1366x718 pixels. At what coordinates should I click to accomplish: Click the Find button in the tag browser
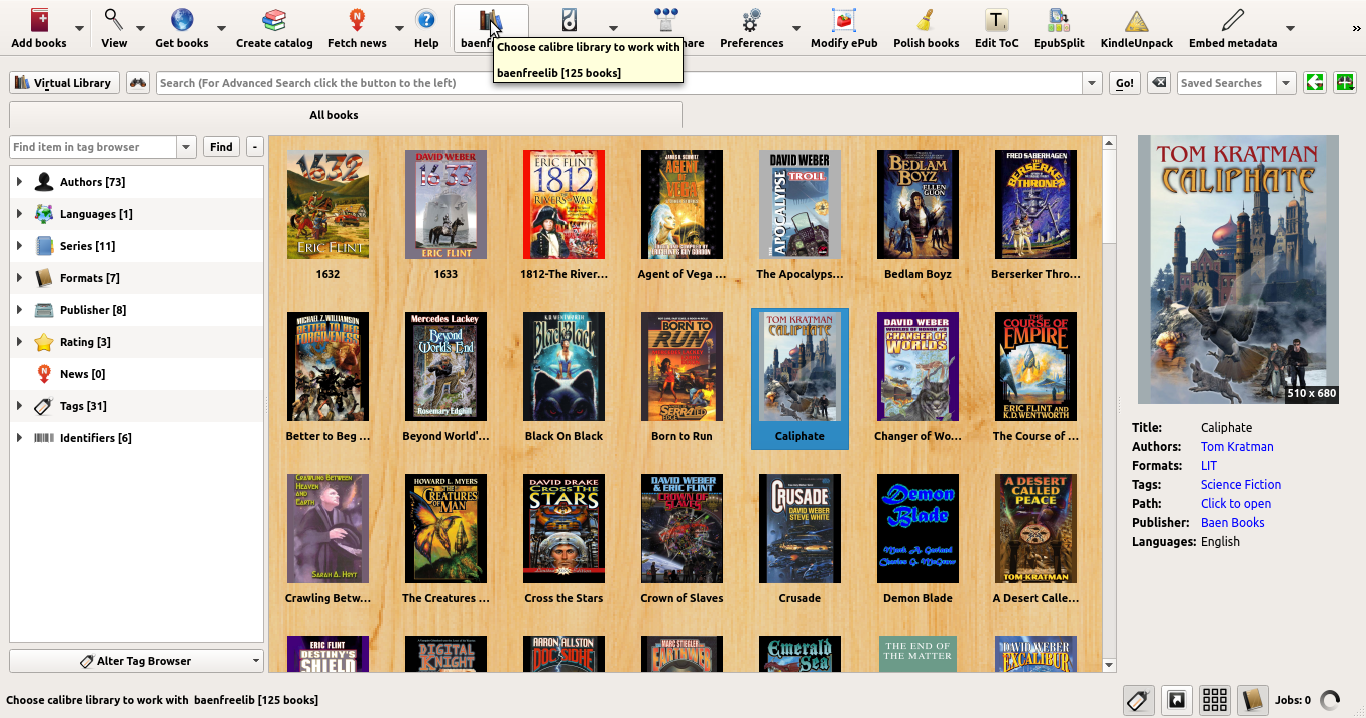[221, 147]
